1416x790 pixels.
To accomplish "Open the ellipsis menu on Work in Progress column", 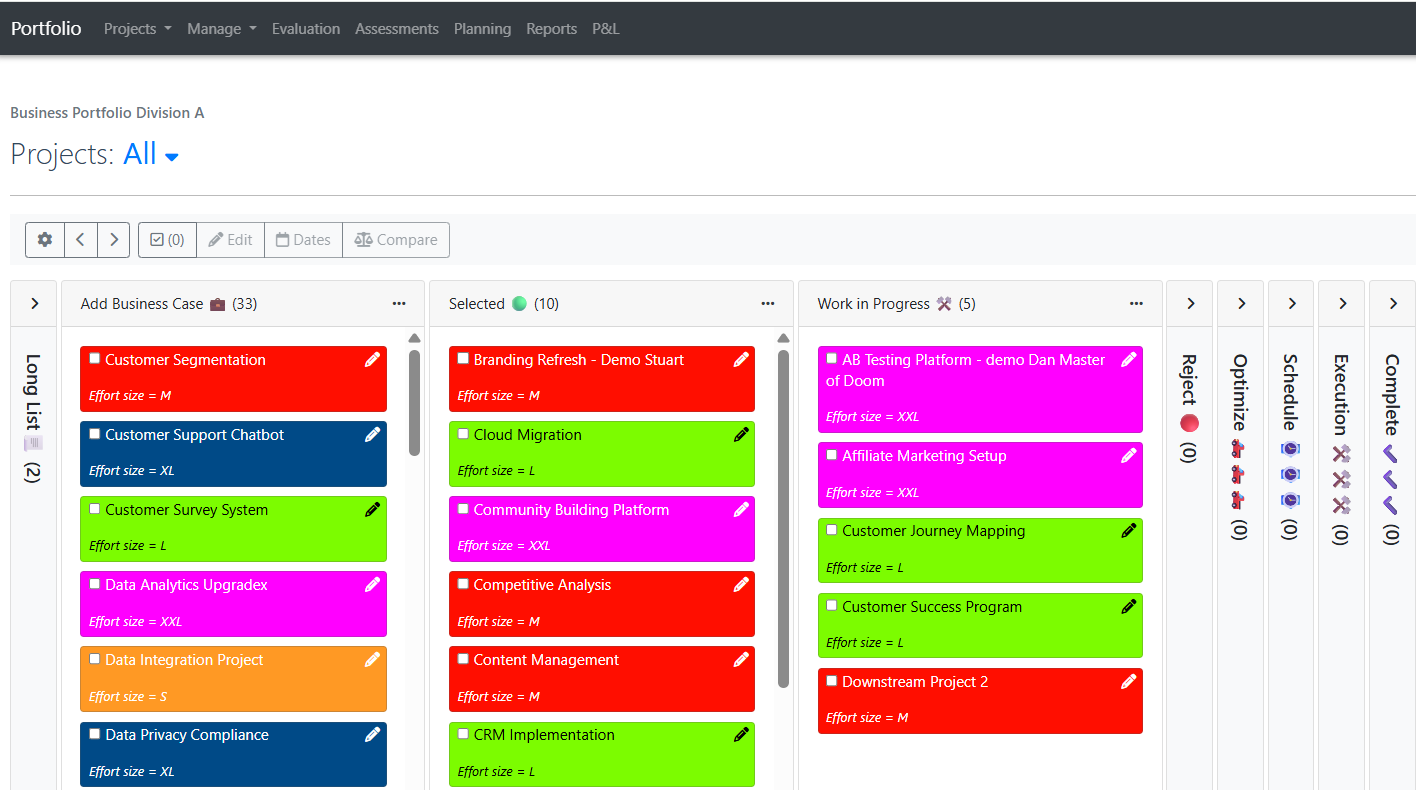I will [x=1136, y=303].
